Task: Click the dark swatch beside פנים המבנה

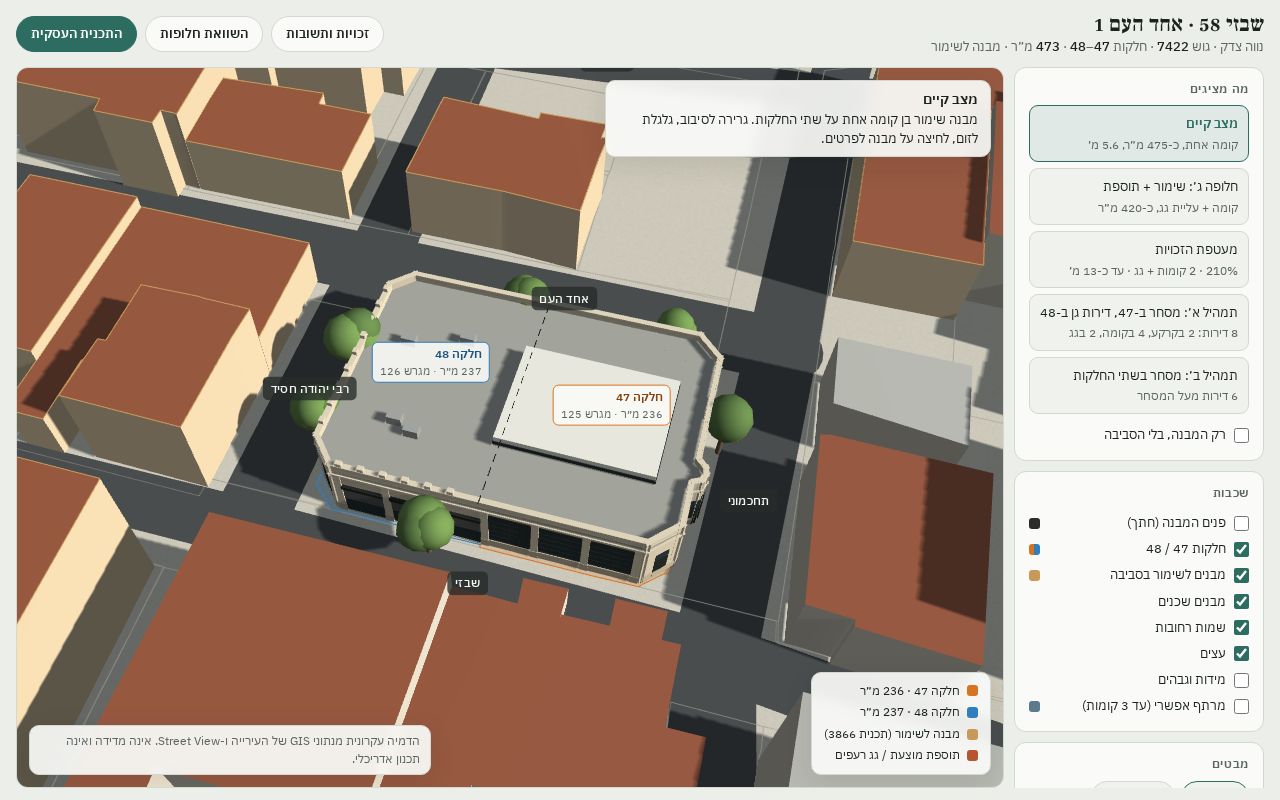Action: 1034,523
